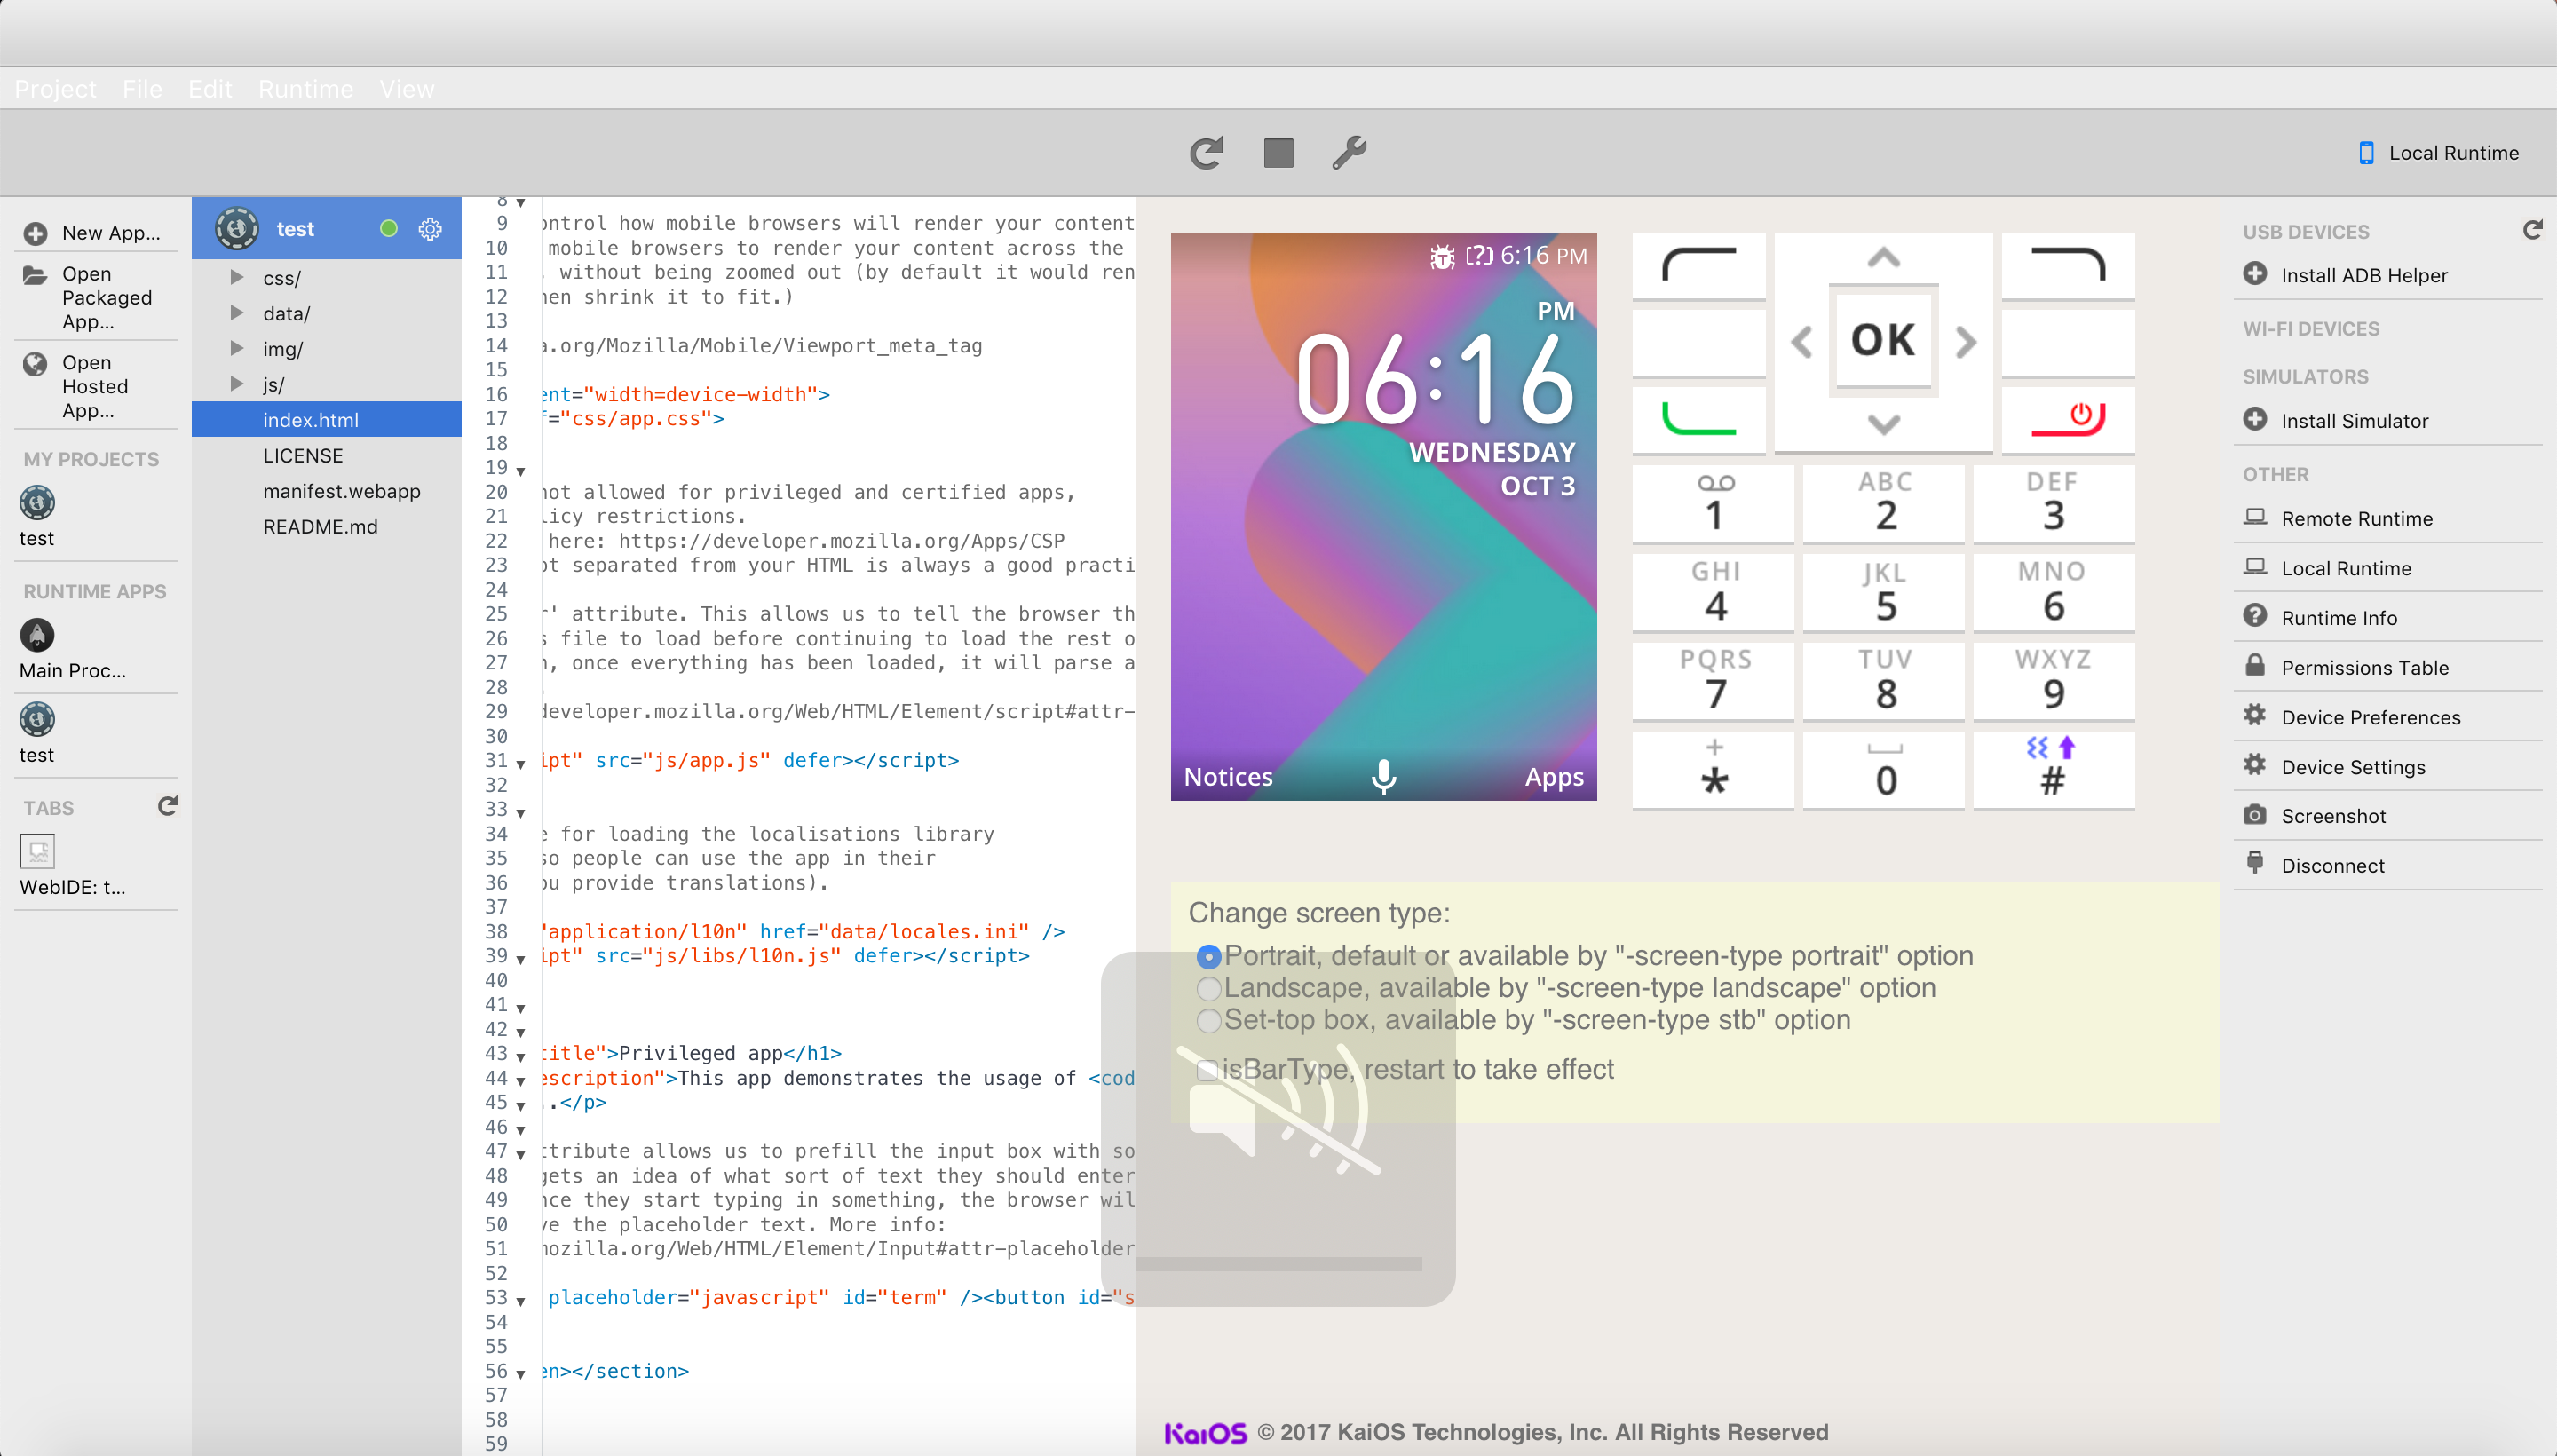Refresh the USB devices list

(x=2531, y=231)
